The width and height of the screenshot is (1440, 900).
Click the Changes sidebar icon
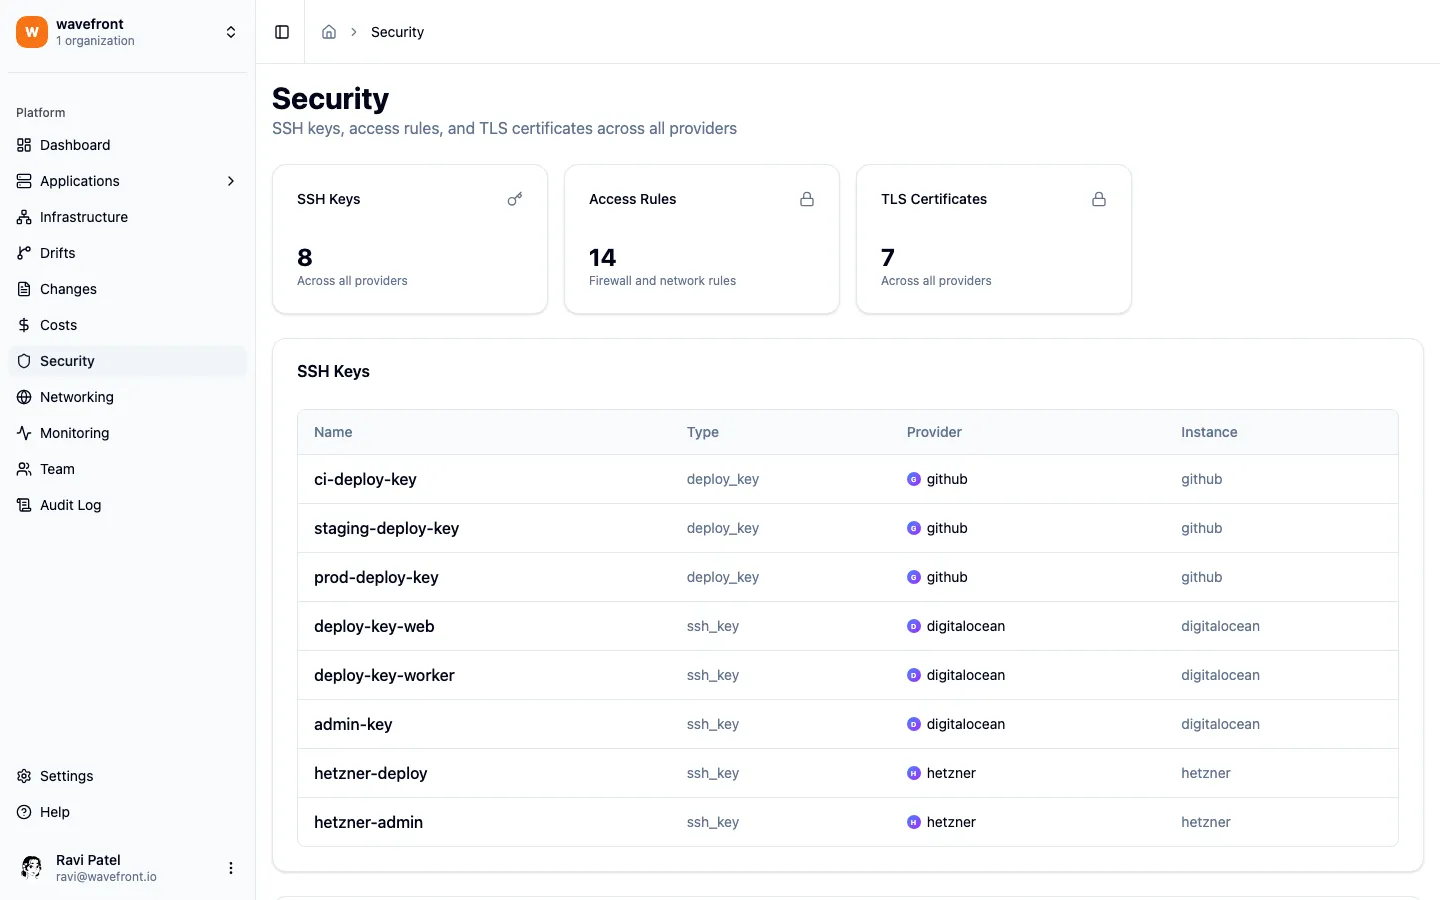[22, 289]
